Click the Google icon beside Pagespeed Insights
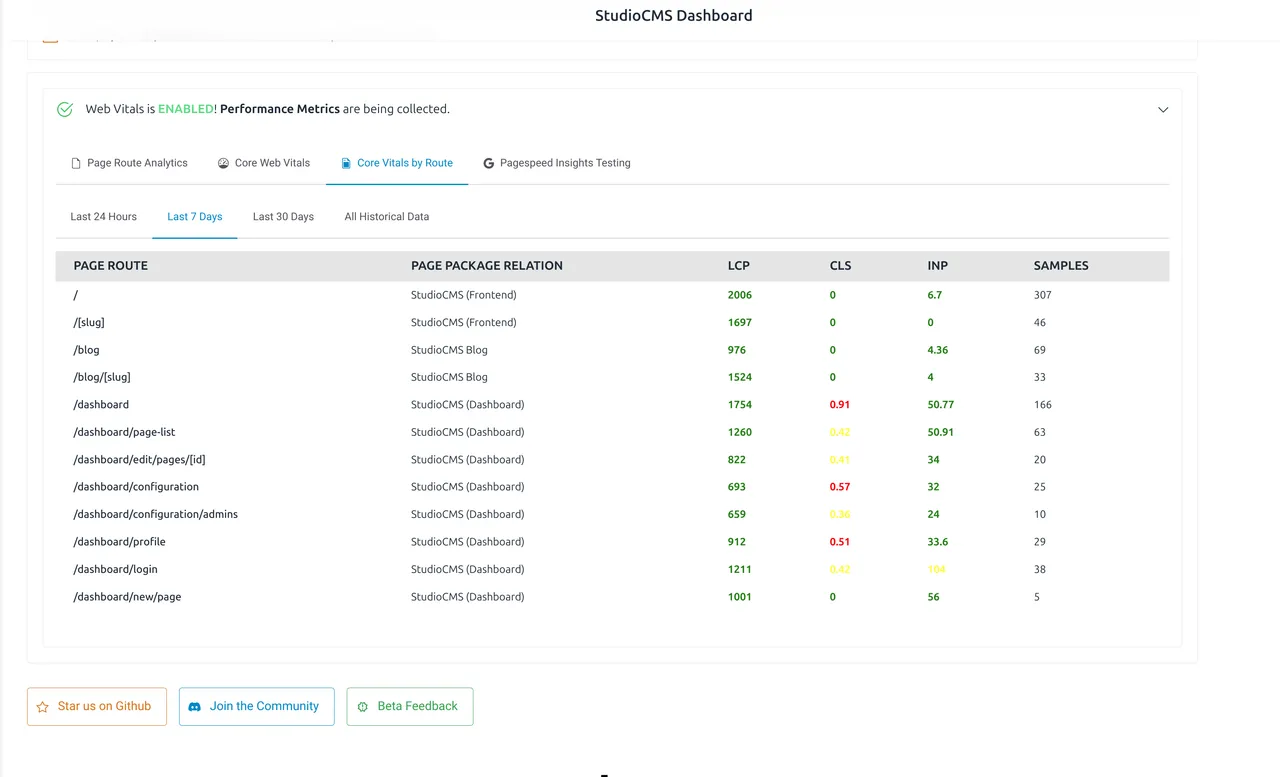Screen dimensions: 1280x777 click(x=489, y=163)
